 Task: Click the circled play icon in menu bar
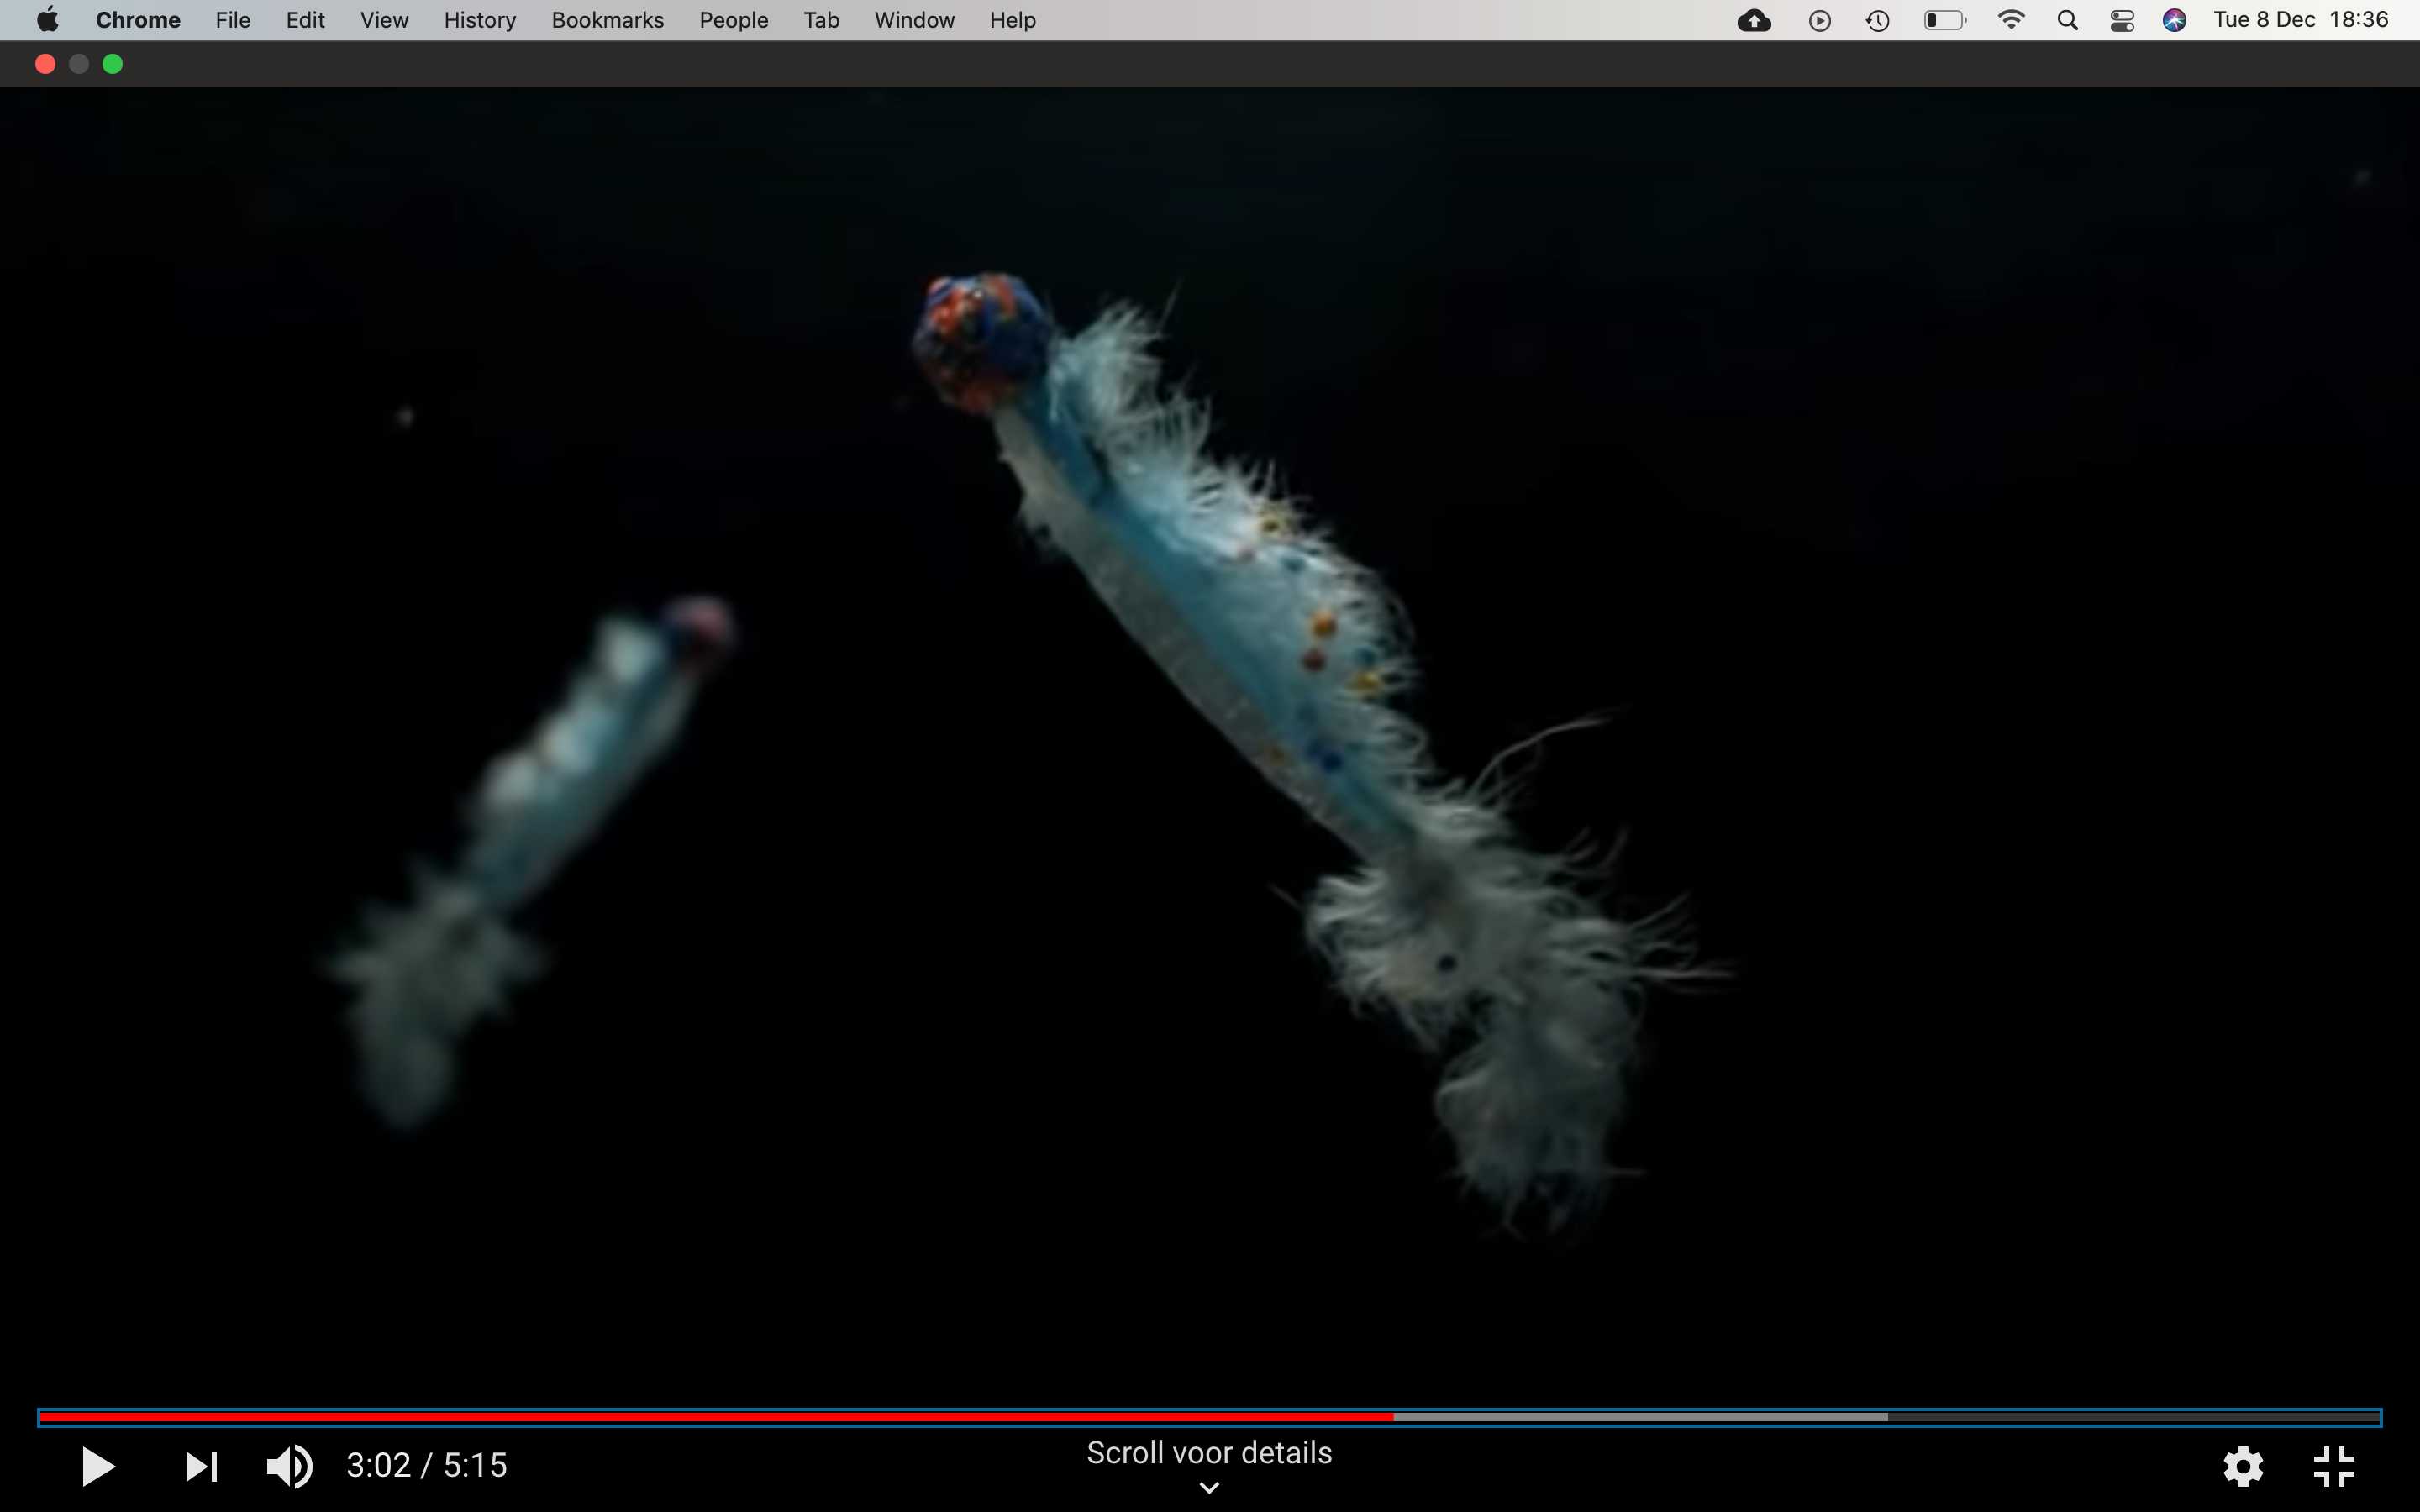[x=1820, y=20]
